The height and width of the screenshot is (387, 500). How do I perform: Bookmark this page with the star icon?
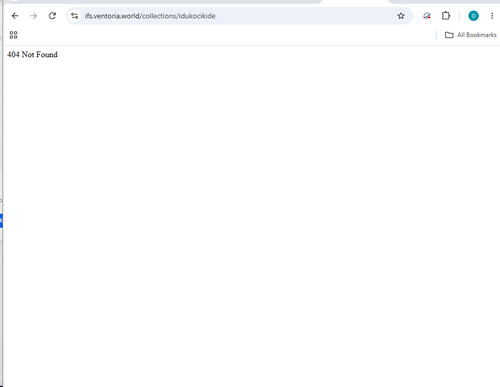pyautogui.click(x=401, y=16)
